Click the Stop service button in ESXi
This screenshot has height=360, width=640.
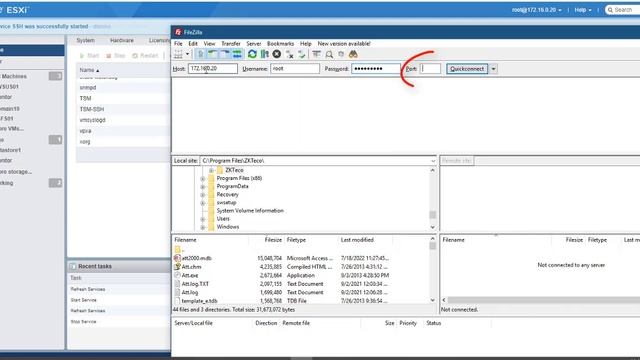pos(116,56)
